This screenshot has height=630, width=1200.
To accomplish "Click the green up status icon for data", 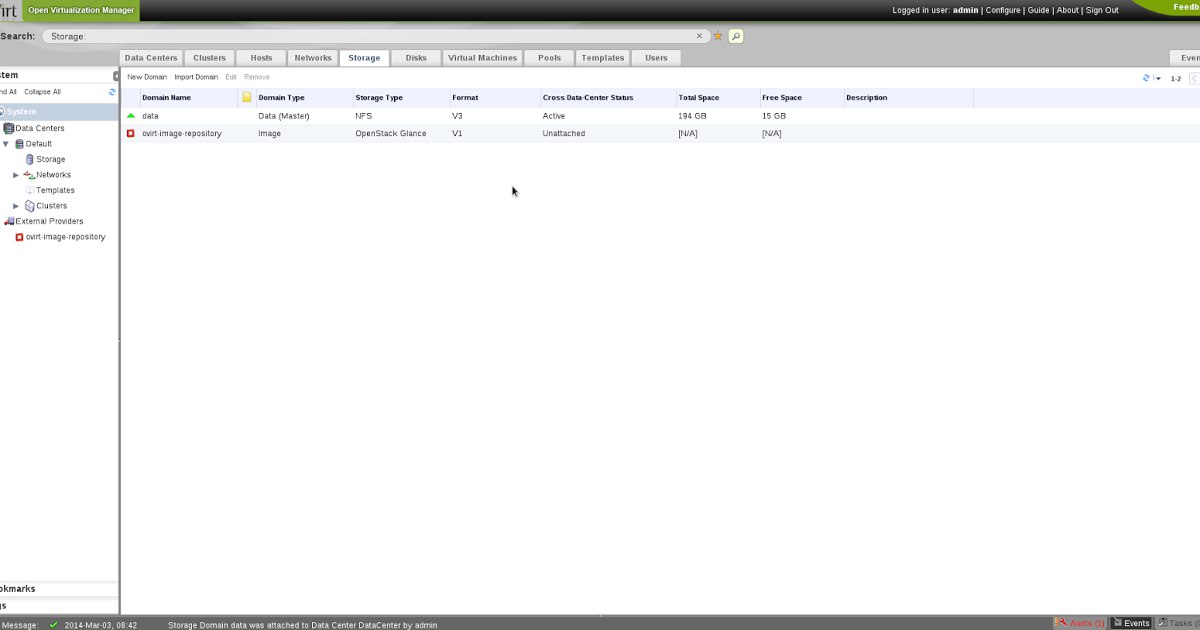I will point(130,116).
